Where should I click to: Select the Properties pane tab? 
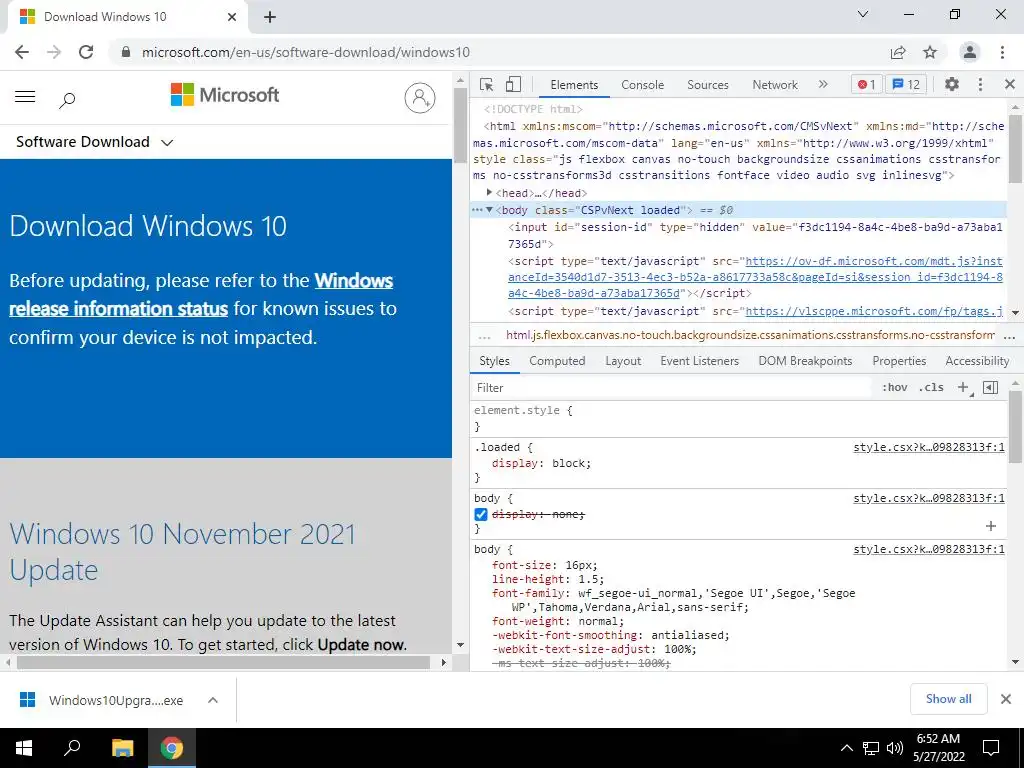pyautogui.click(x=899, y=361)
